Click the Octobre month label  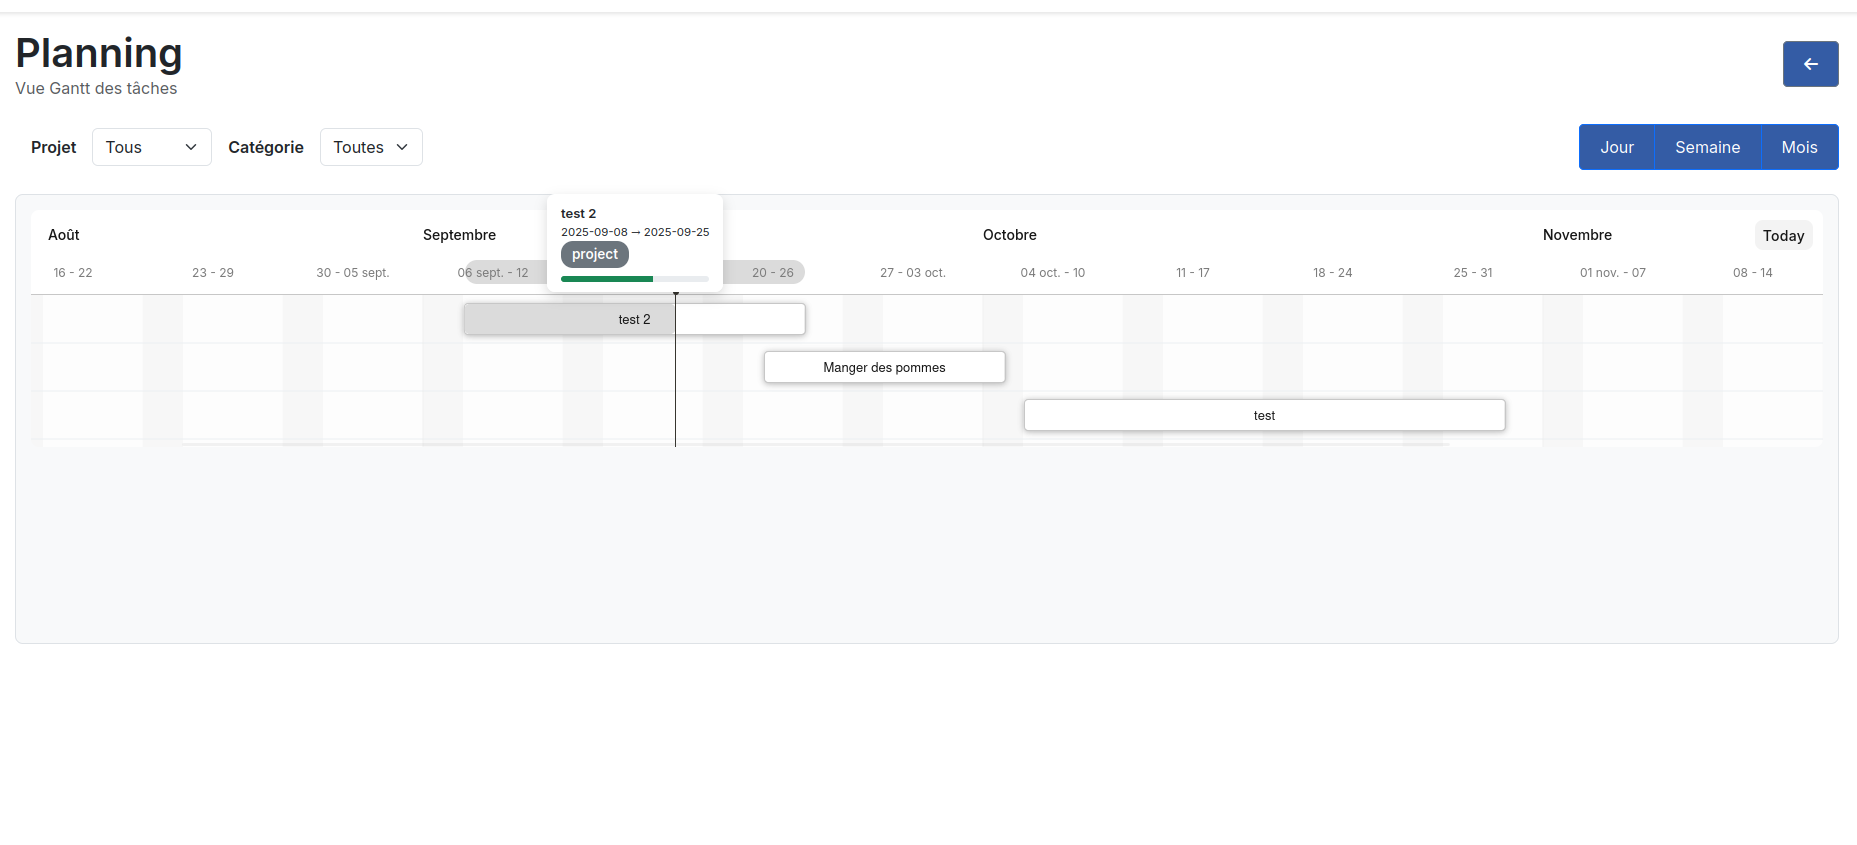click(1009, 235)
